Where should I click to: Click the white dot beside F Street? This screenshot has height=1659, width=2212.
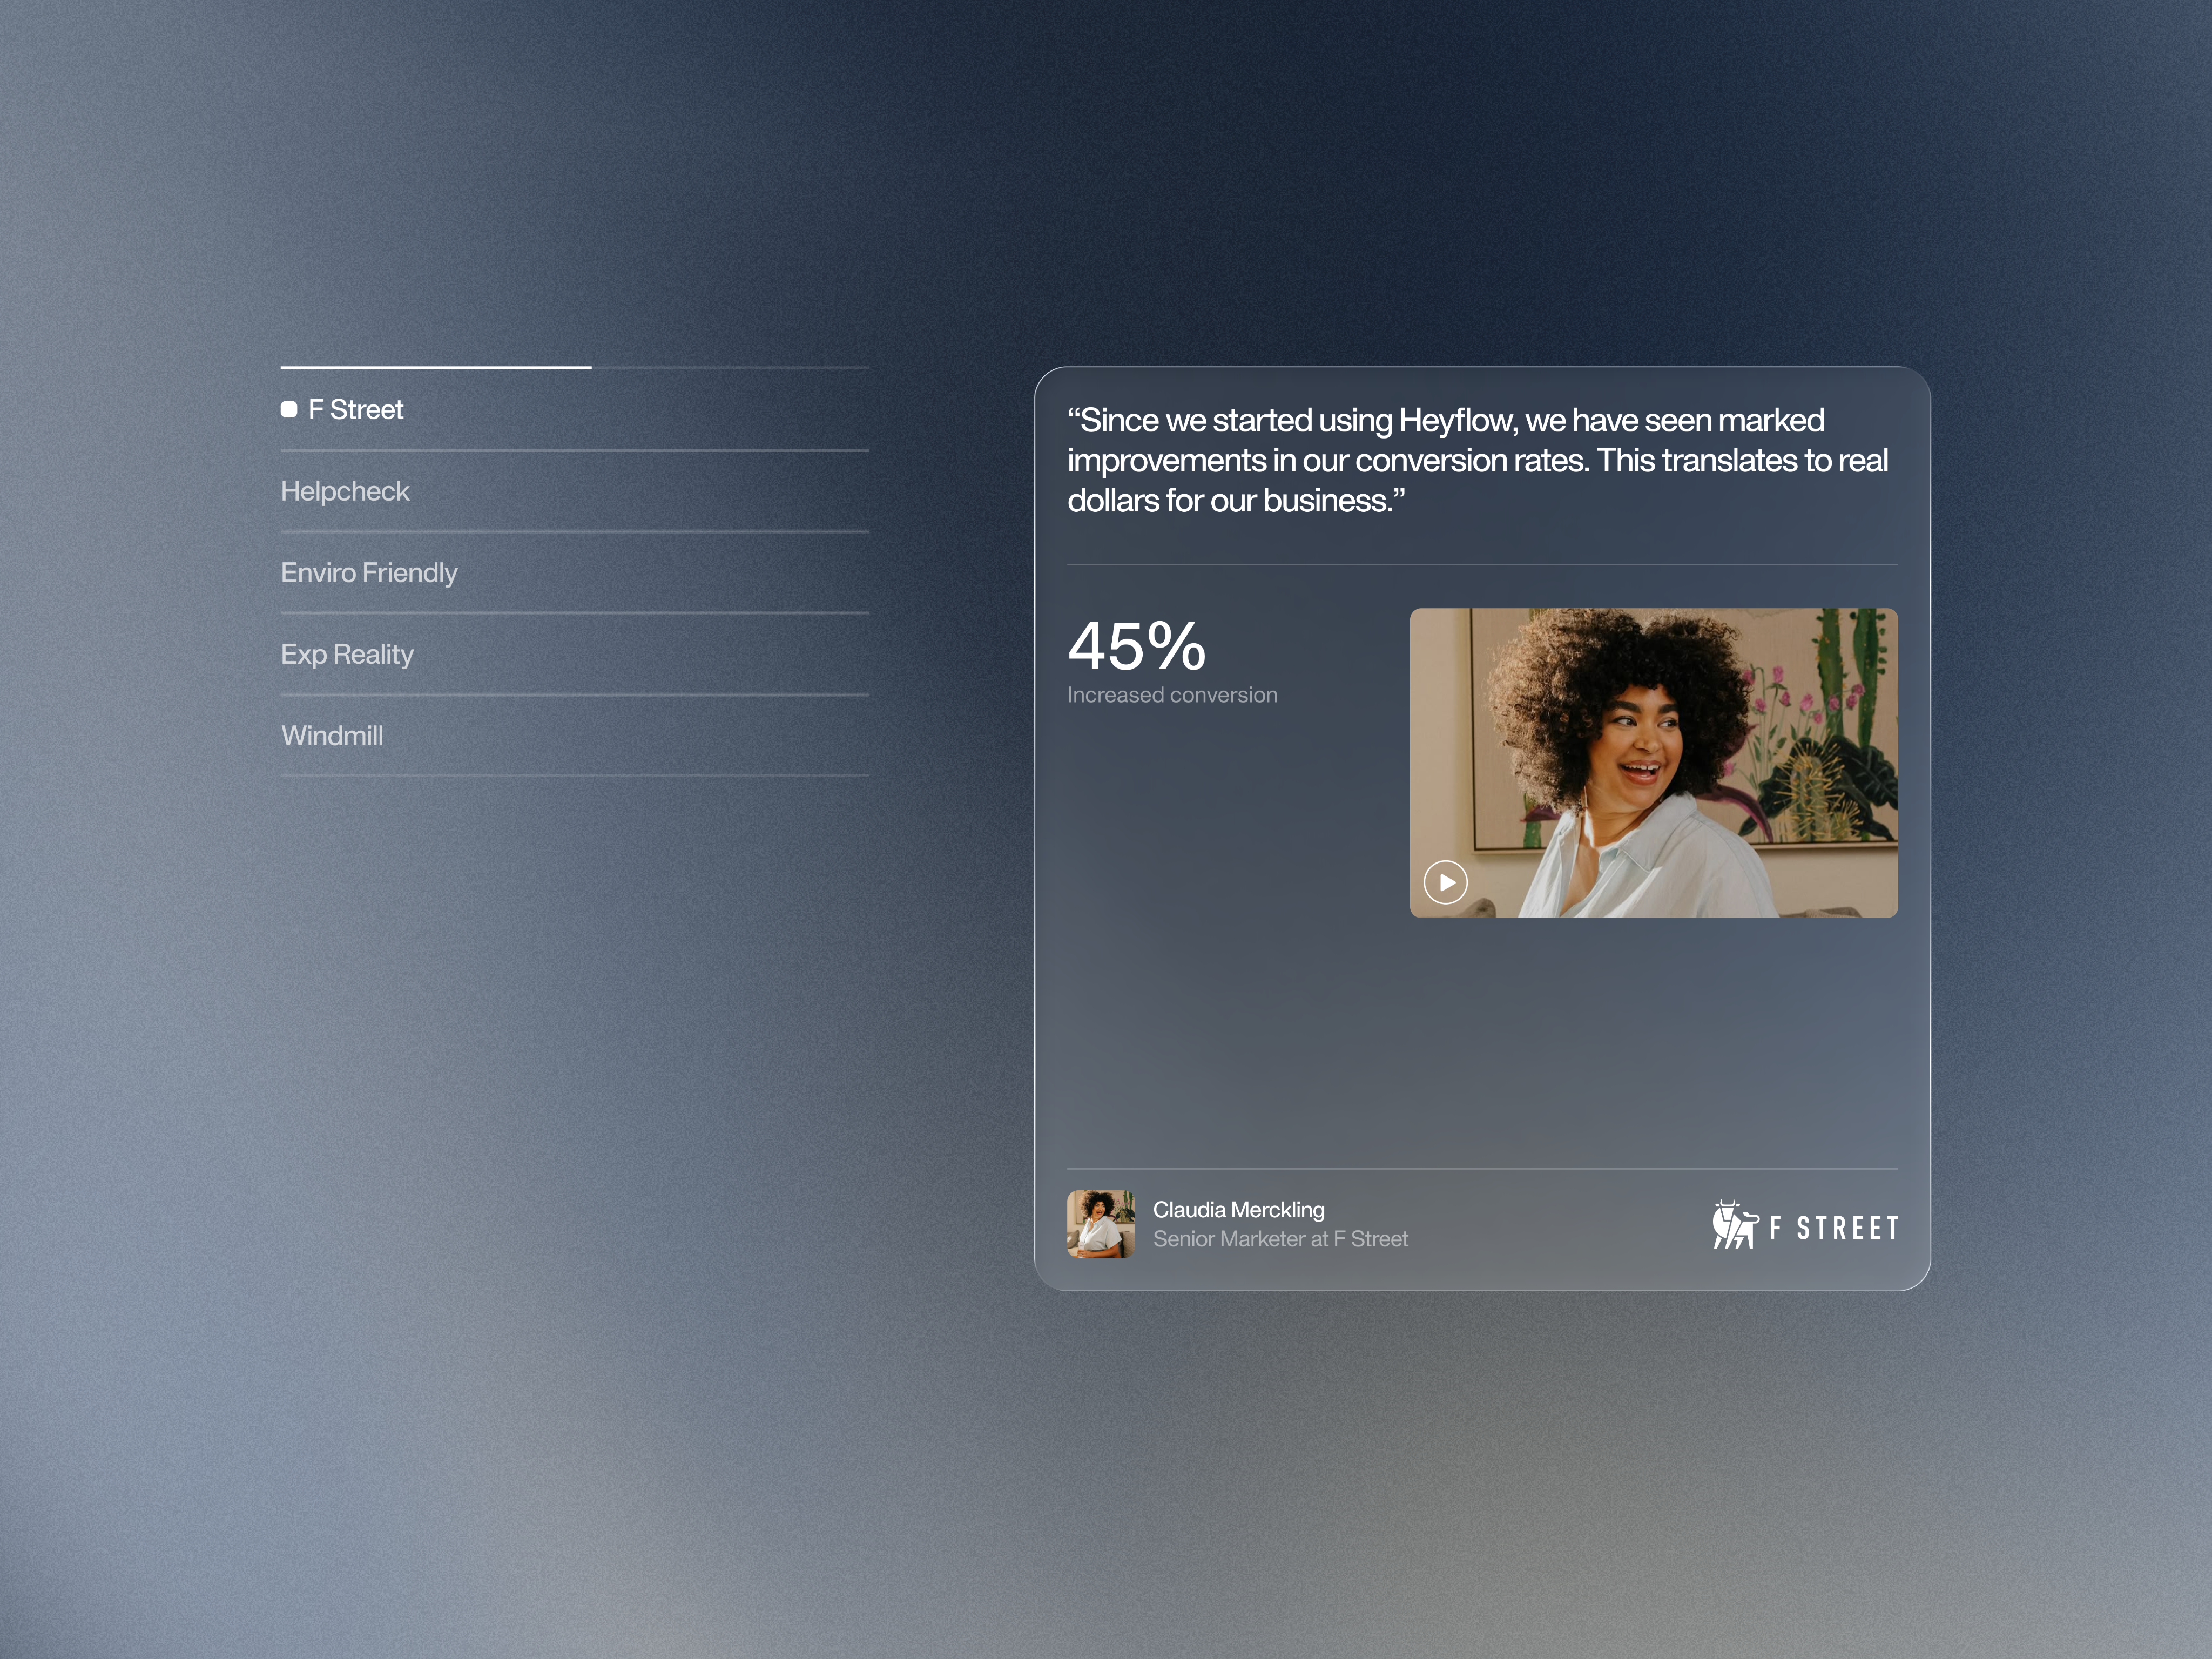tap(289, 409)
